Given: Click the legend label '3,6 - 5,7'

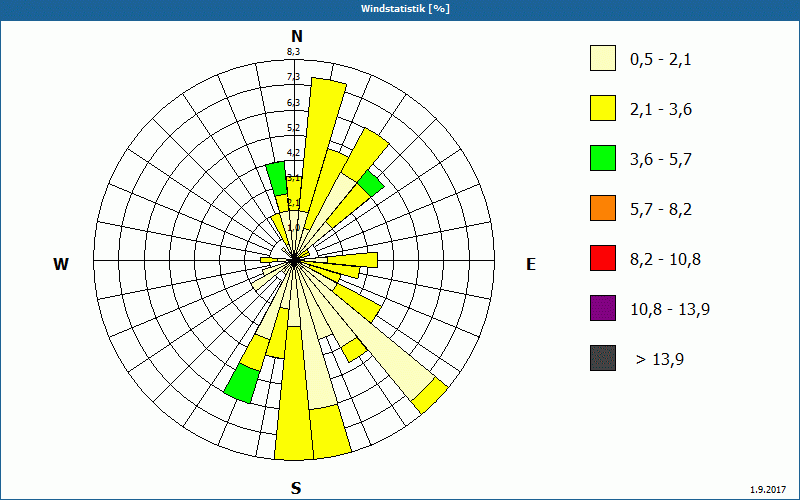Looking at the screenshot, I should pyautogui.click(x=661, y=160).
